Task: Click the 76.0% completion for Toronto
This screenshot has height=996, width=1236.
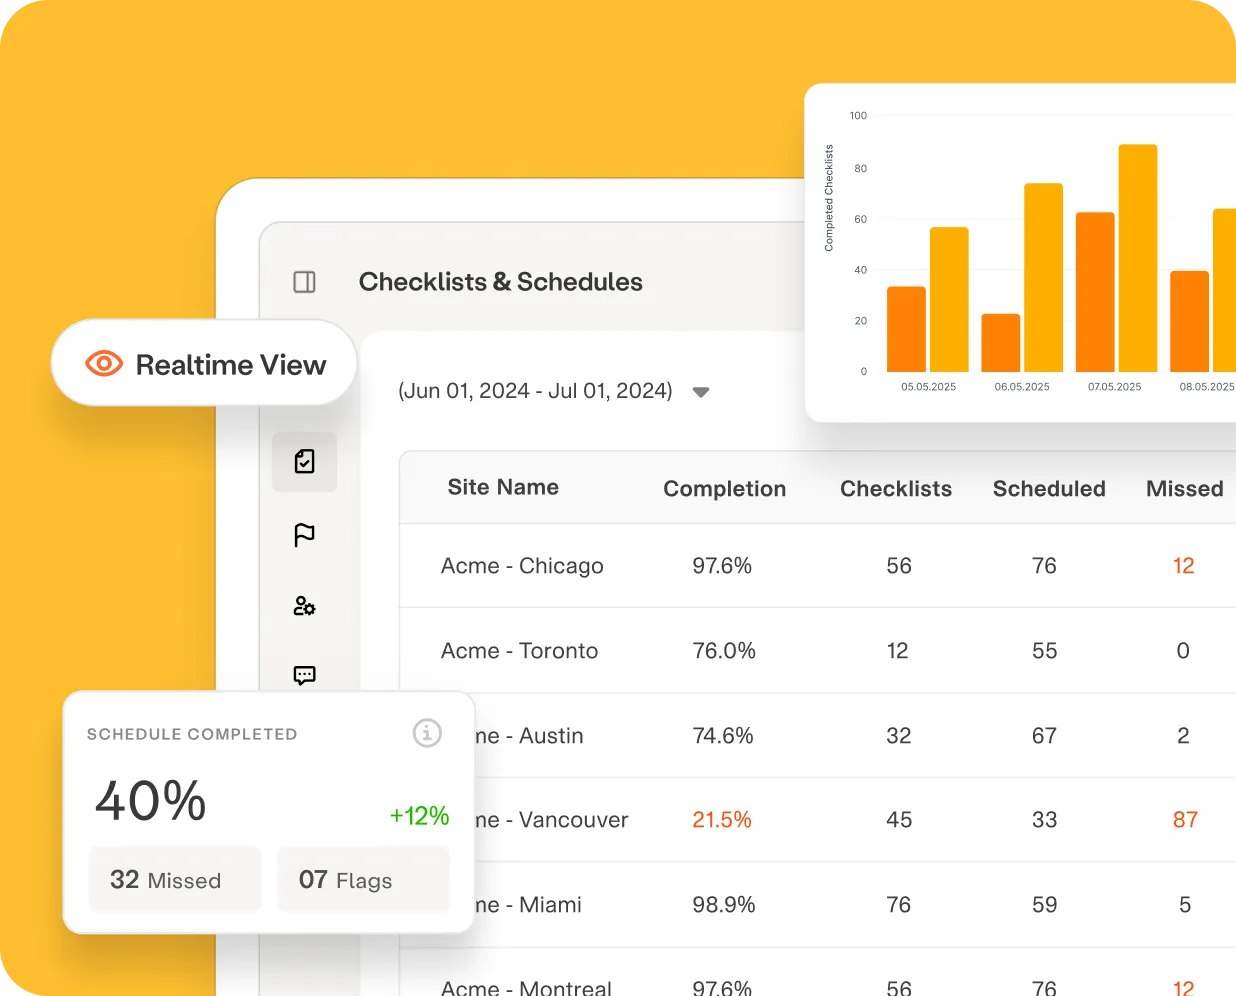Action: [724, 651]
